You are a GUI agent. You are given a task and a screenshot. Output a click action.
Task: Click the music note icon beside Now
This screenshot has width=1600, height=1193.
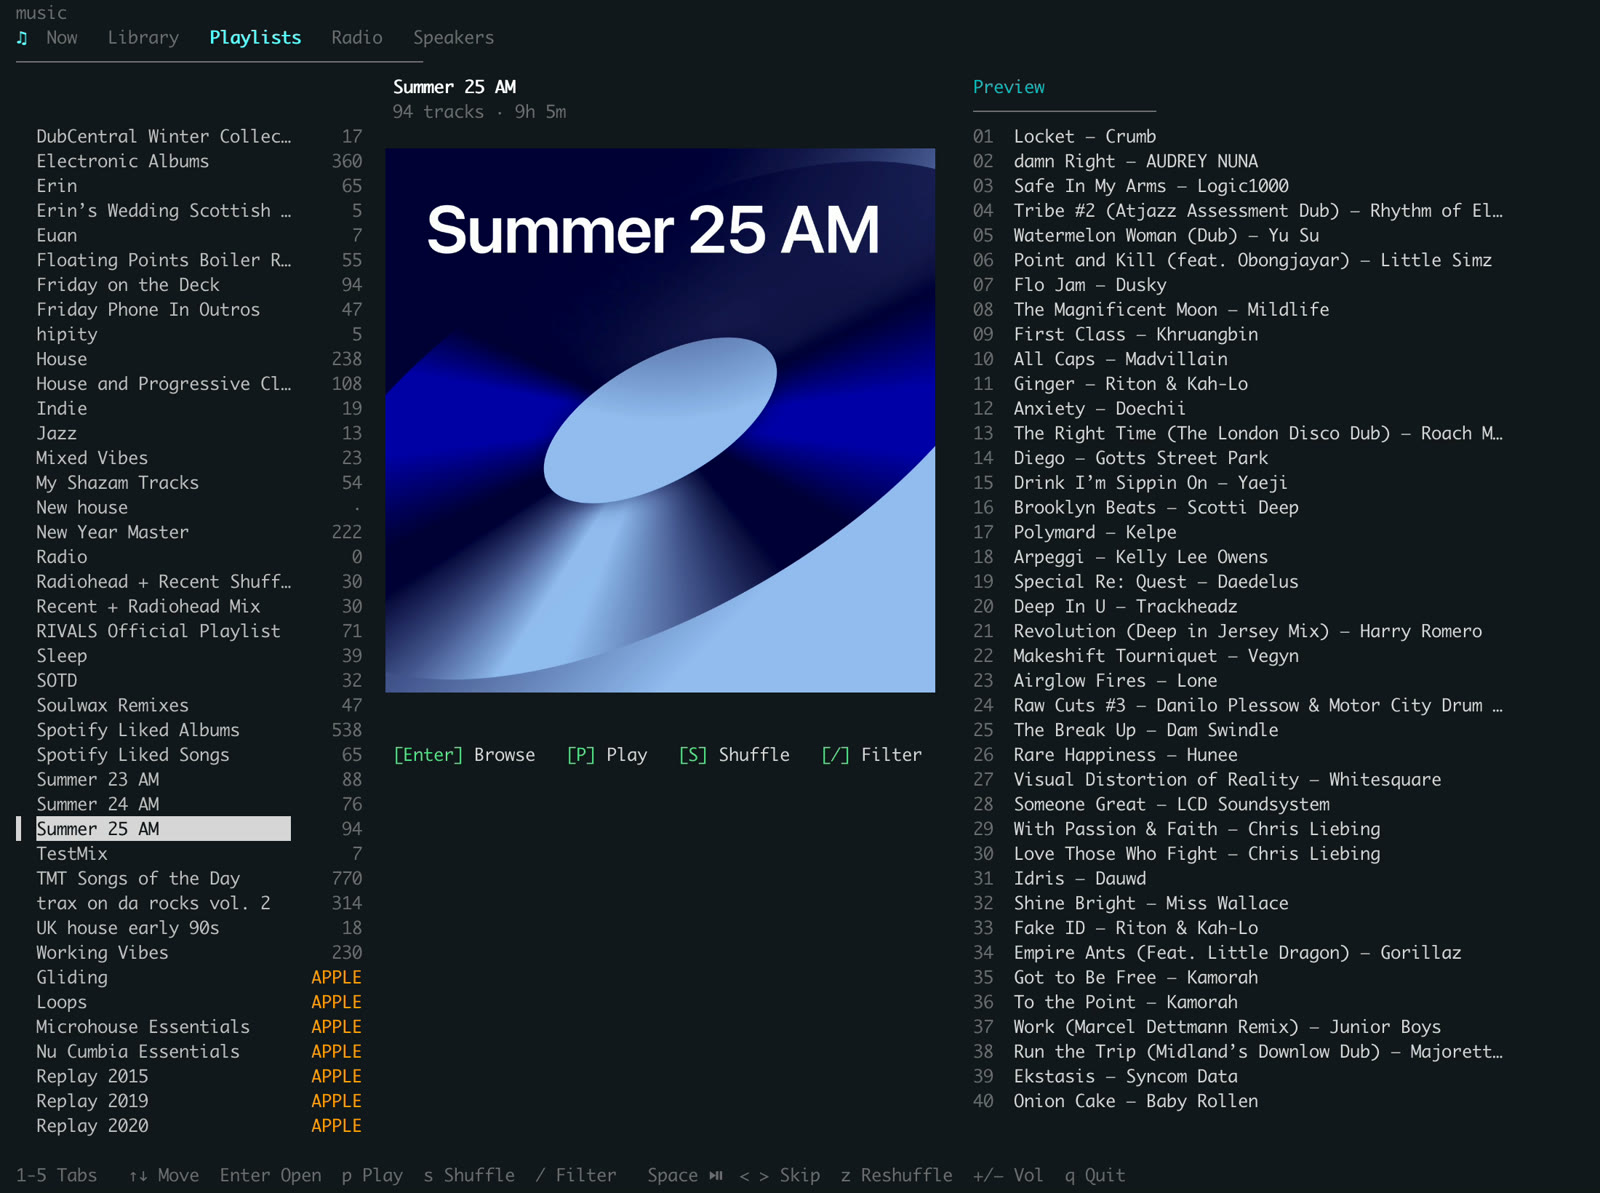[x=22, y=38]
